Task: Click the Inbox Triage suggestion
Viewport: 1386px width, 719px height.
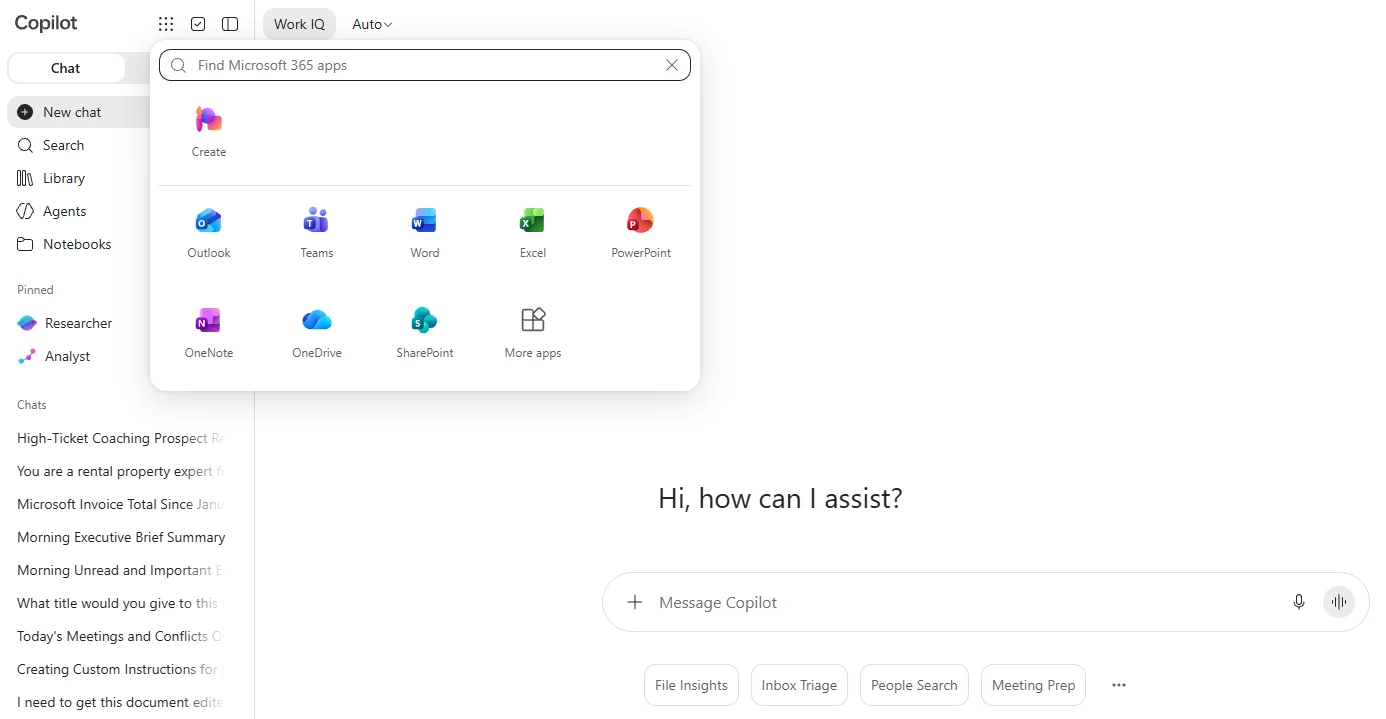Action: coord(799,685)
